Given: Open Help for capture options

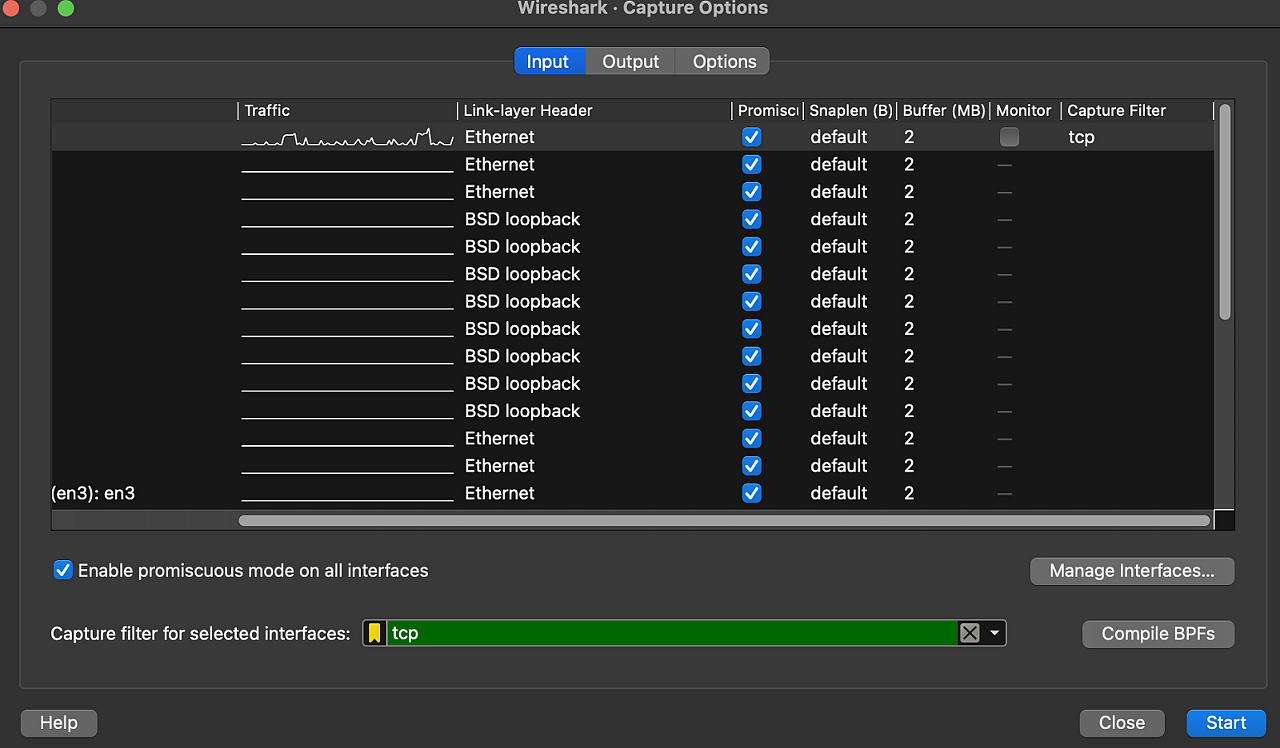Looking at the screenshot, I should (x=59, y=723).
